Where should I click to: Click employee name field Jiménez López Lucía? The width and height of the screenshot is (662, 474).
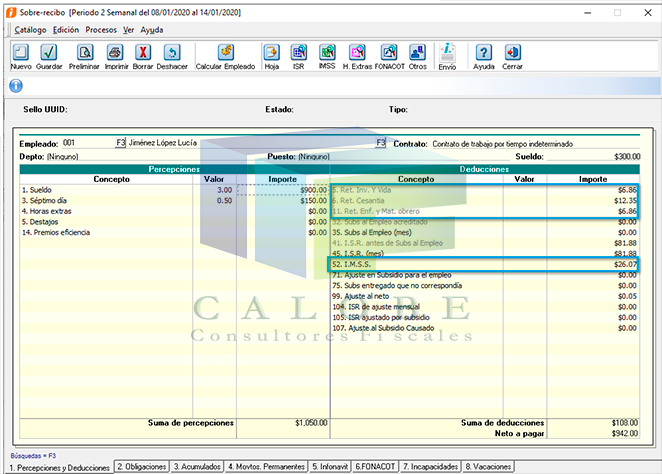point(251,143)
